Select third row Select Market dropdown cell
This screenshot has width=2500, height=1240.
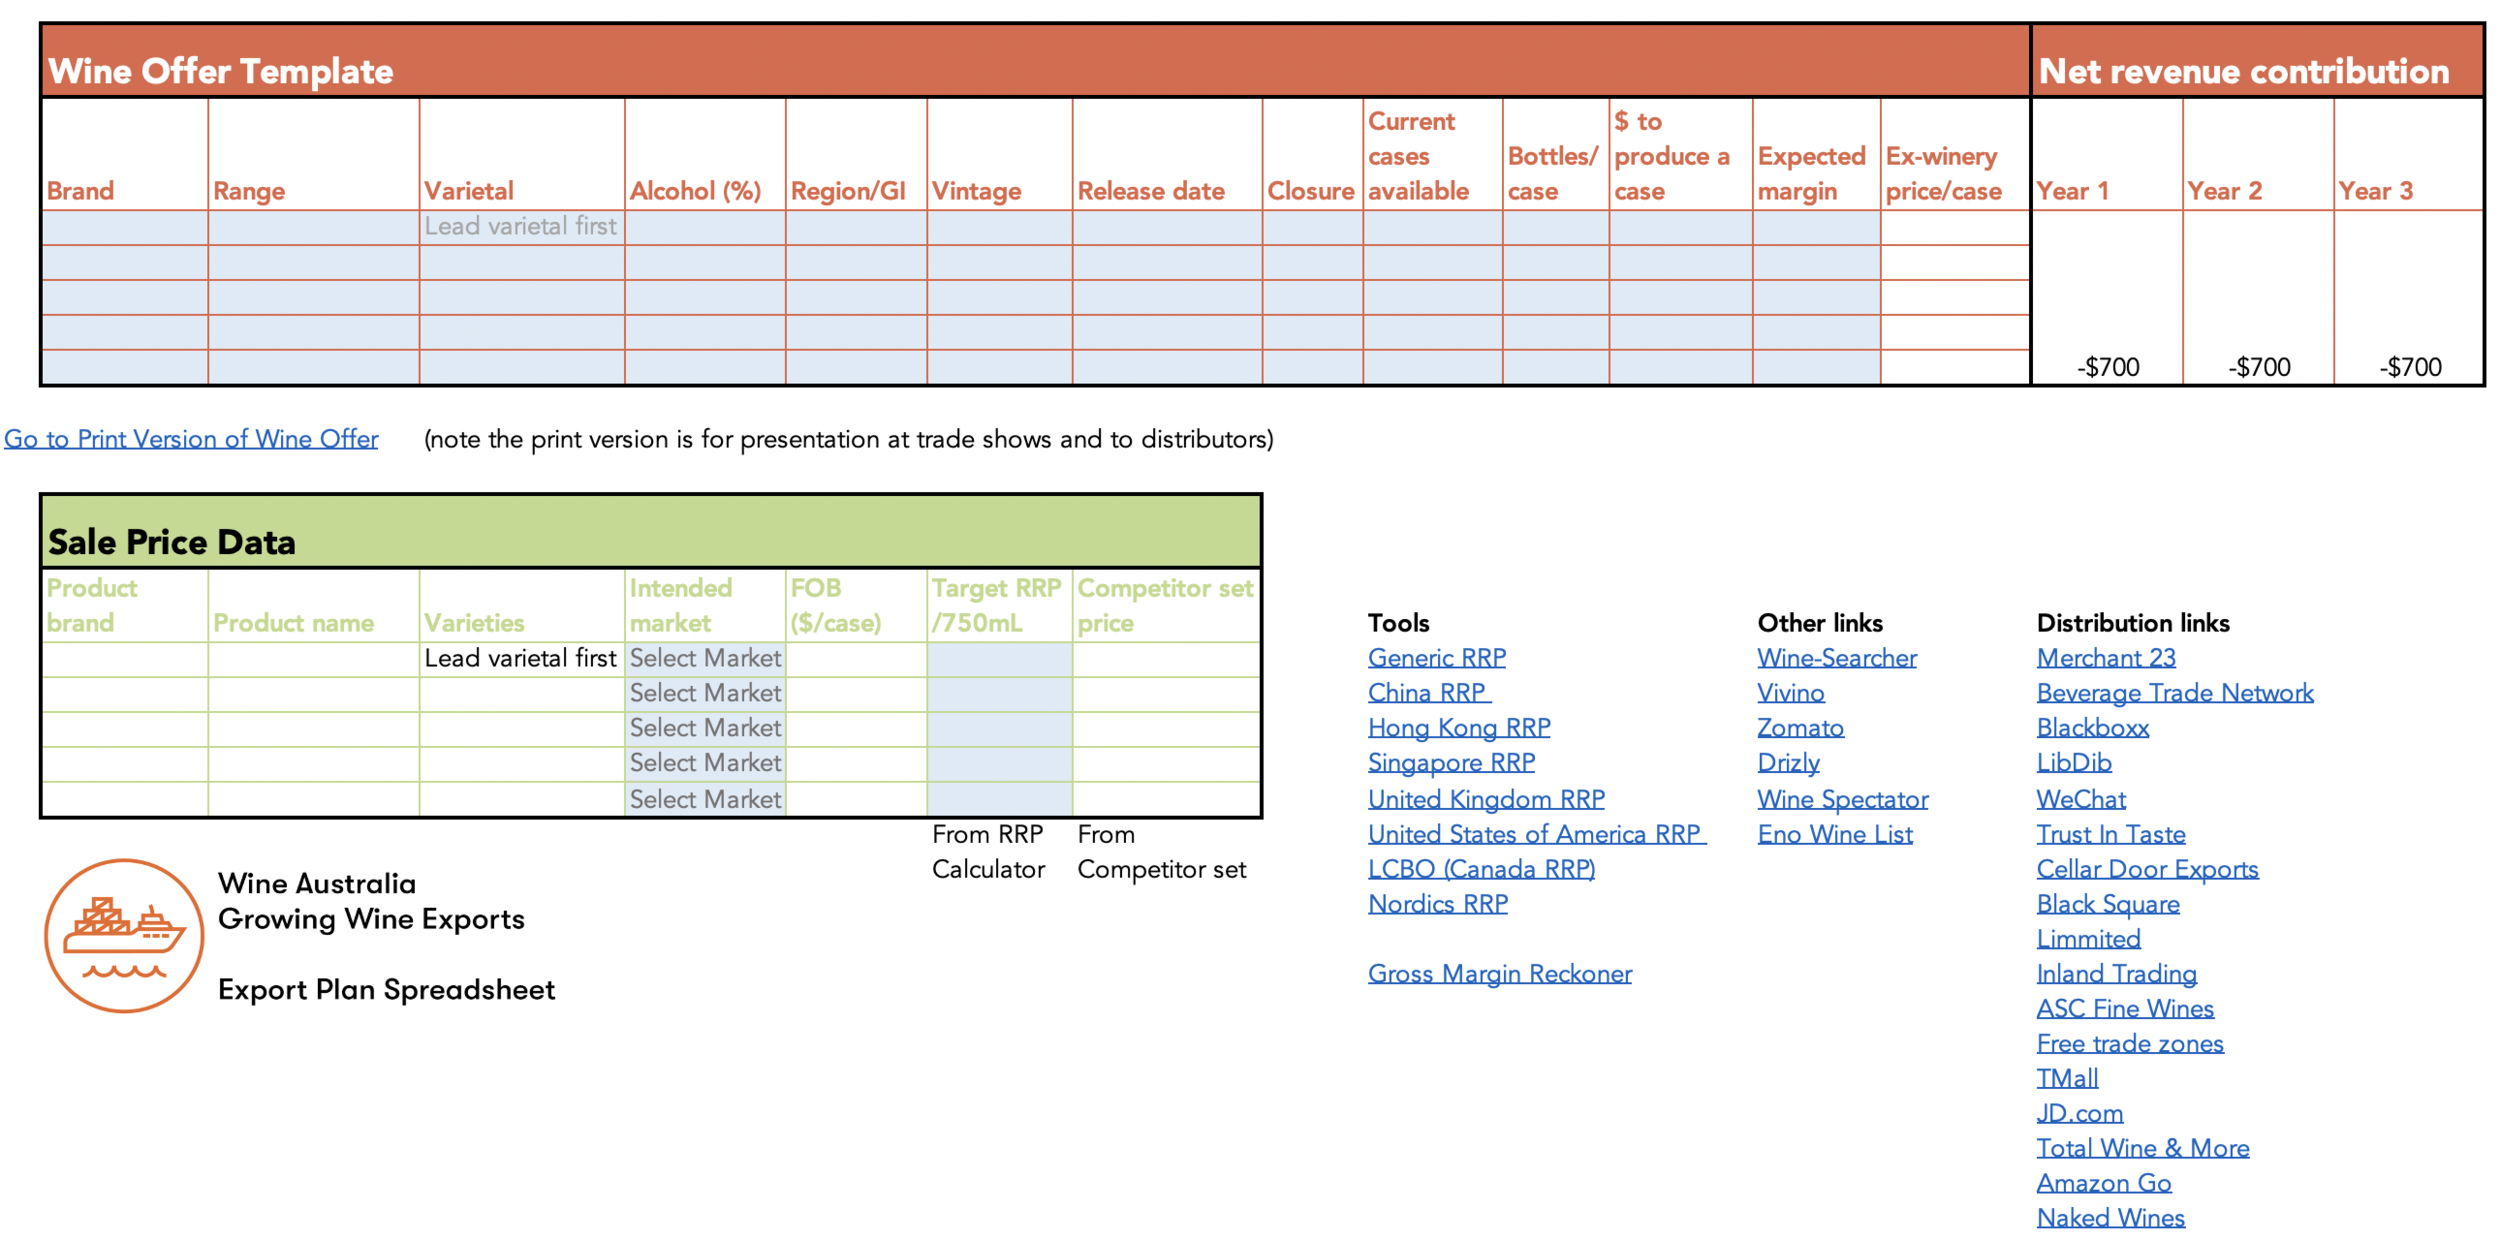[x=705, y=728]
